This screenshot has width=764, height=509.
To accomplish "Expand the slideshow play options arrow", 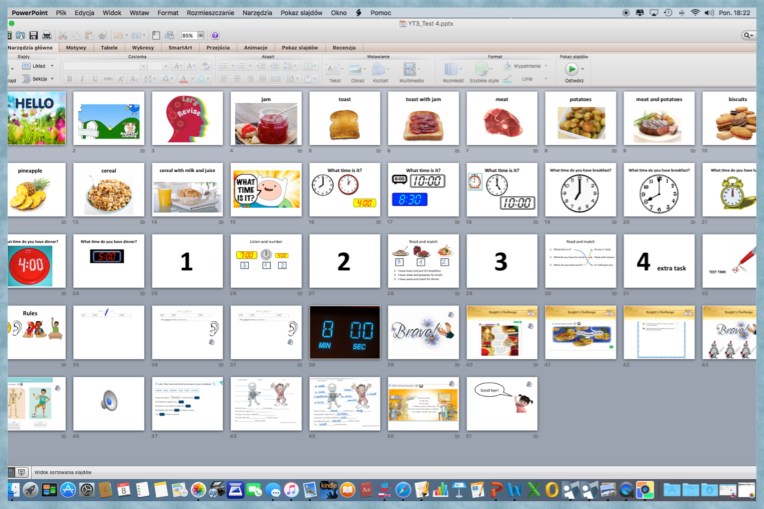I will (582, 69).
